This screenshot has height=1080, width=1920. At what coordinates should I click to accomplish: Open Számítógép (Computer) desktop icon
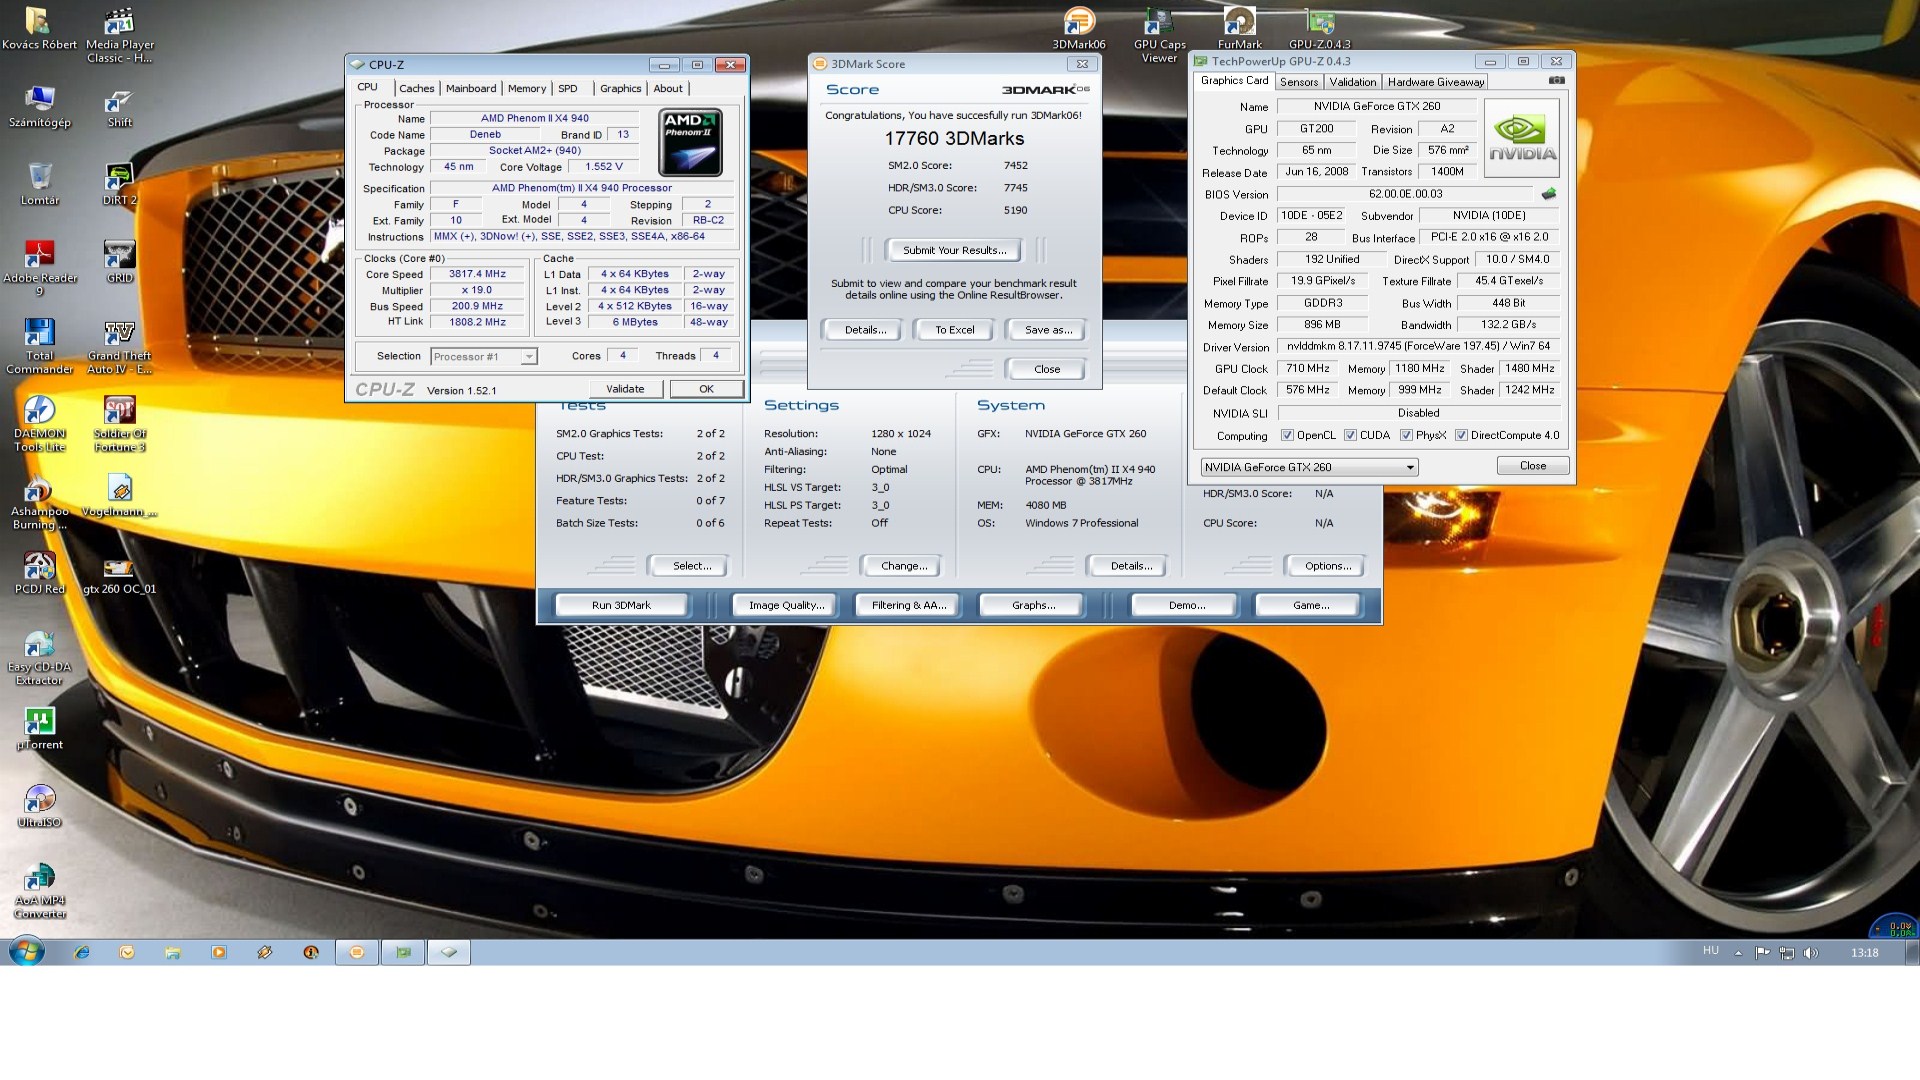(x=39, y=106)
